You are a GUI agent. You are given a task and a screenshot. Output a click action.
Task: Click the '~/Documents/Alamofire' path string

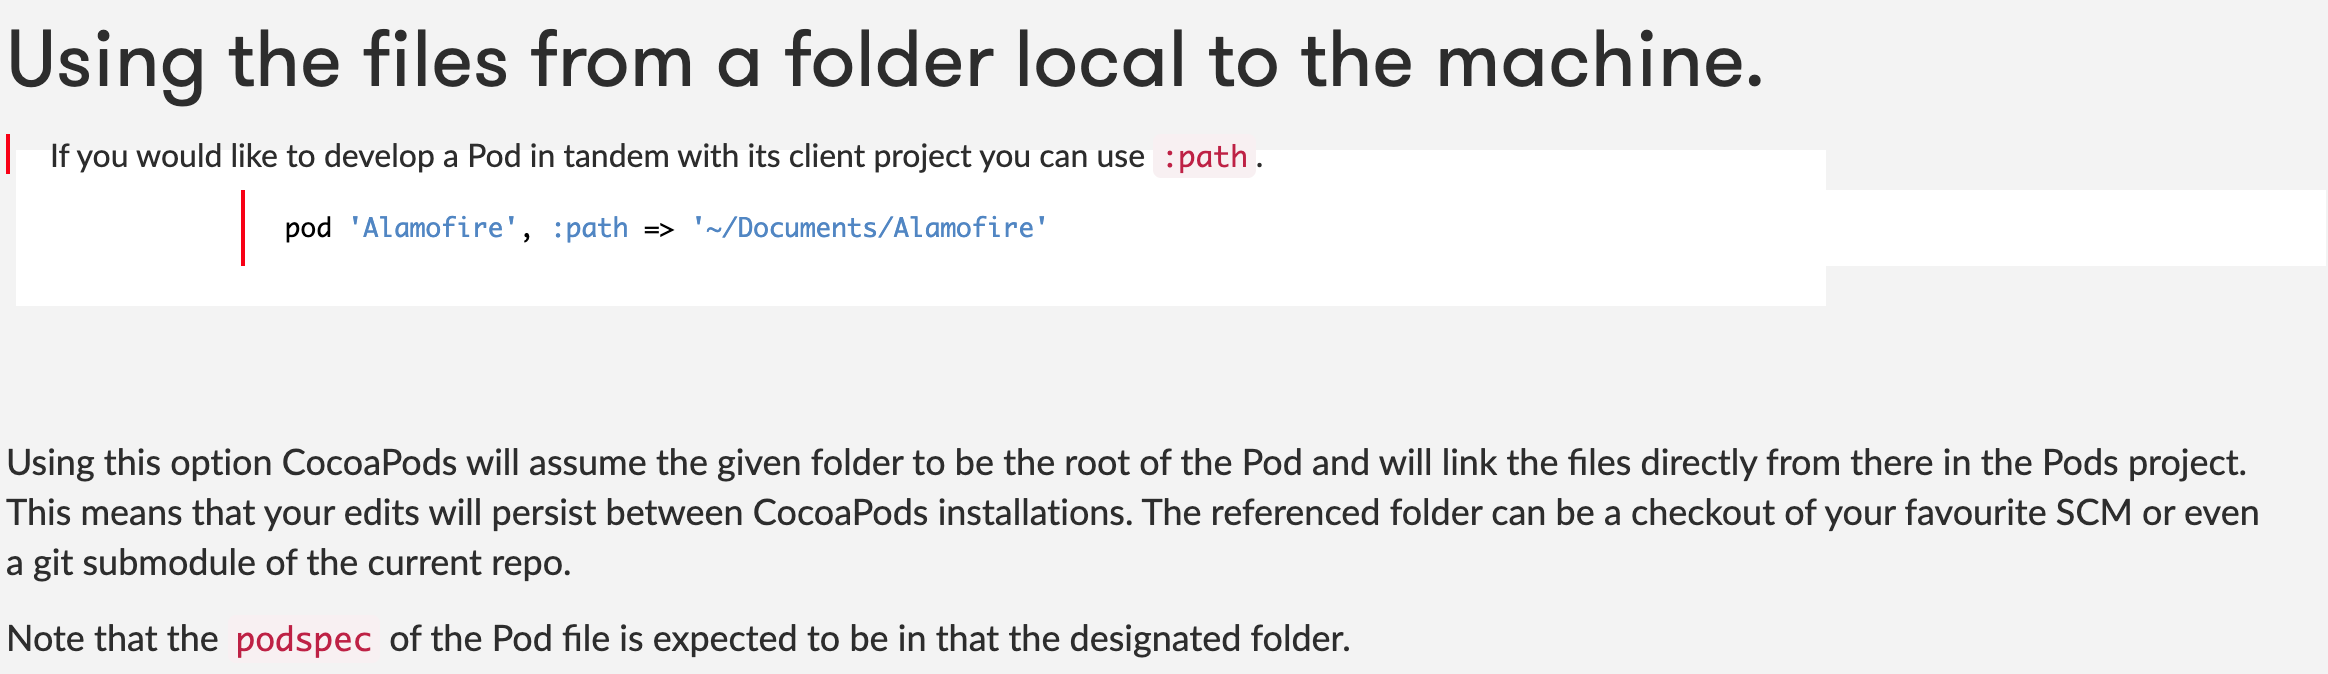pos(869,228)
